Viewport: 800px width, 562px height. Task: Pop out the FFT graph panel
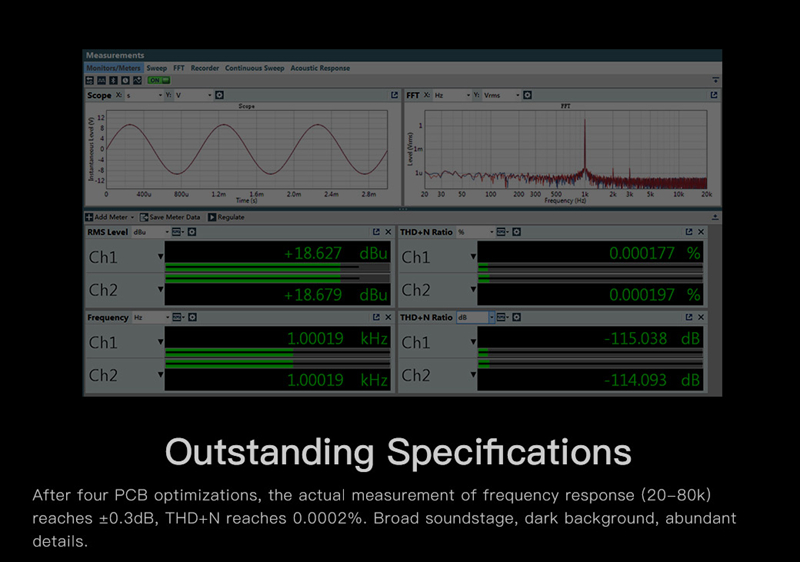[x=714, y=95]
